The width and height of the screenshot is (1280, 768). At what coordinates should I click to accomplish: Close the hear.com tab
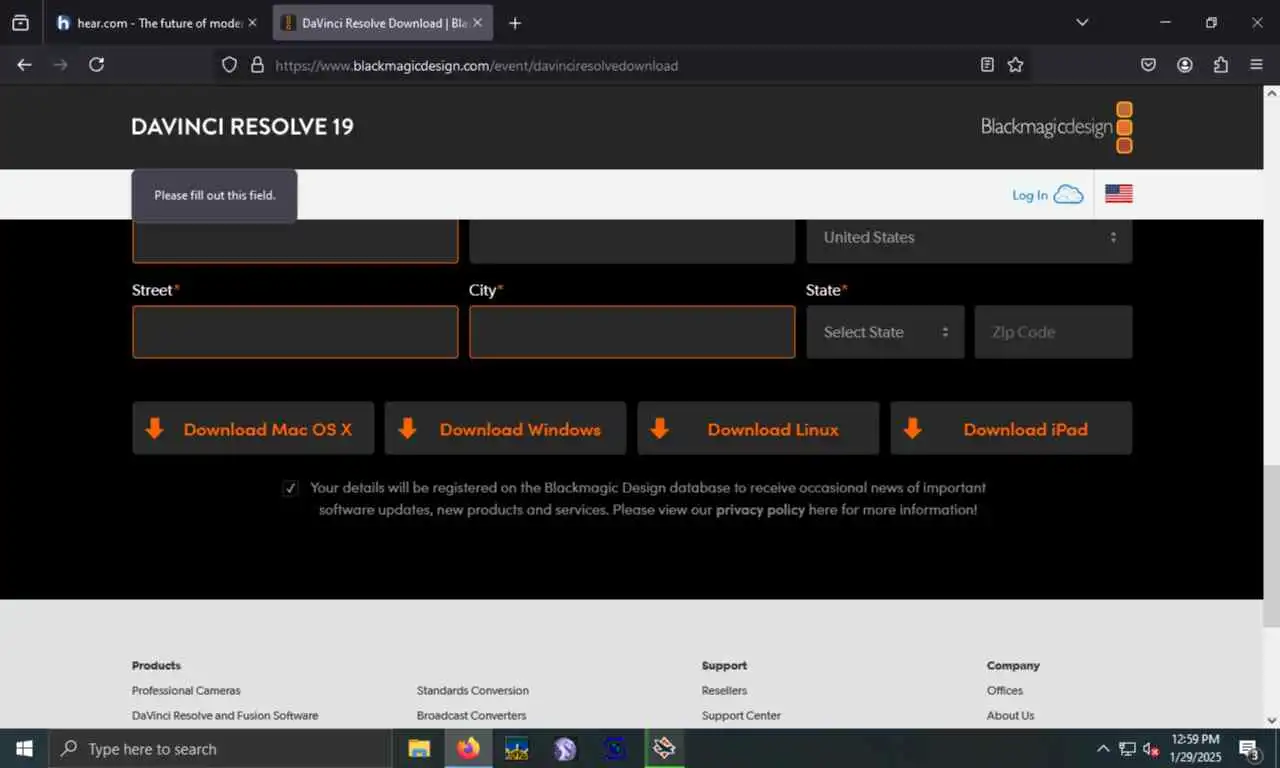[x=252, y=23]
